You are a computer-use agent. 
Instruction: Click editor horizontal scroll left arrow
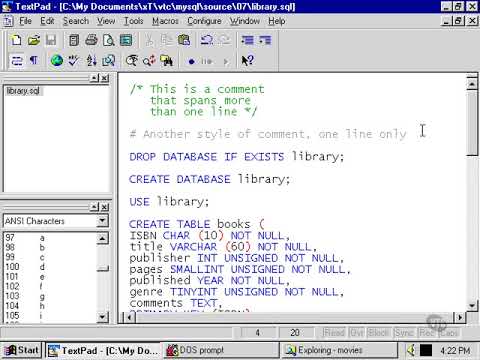128,317
